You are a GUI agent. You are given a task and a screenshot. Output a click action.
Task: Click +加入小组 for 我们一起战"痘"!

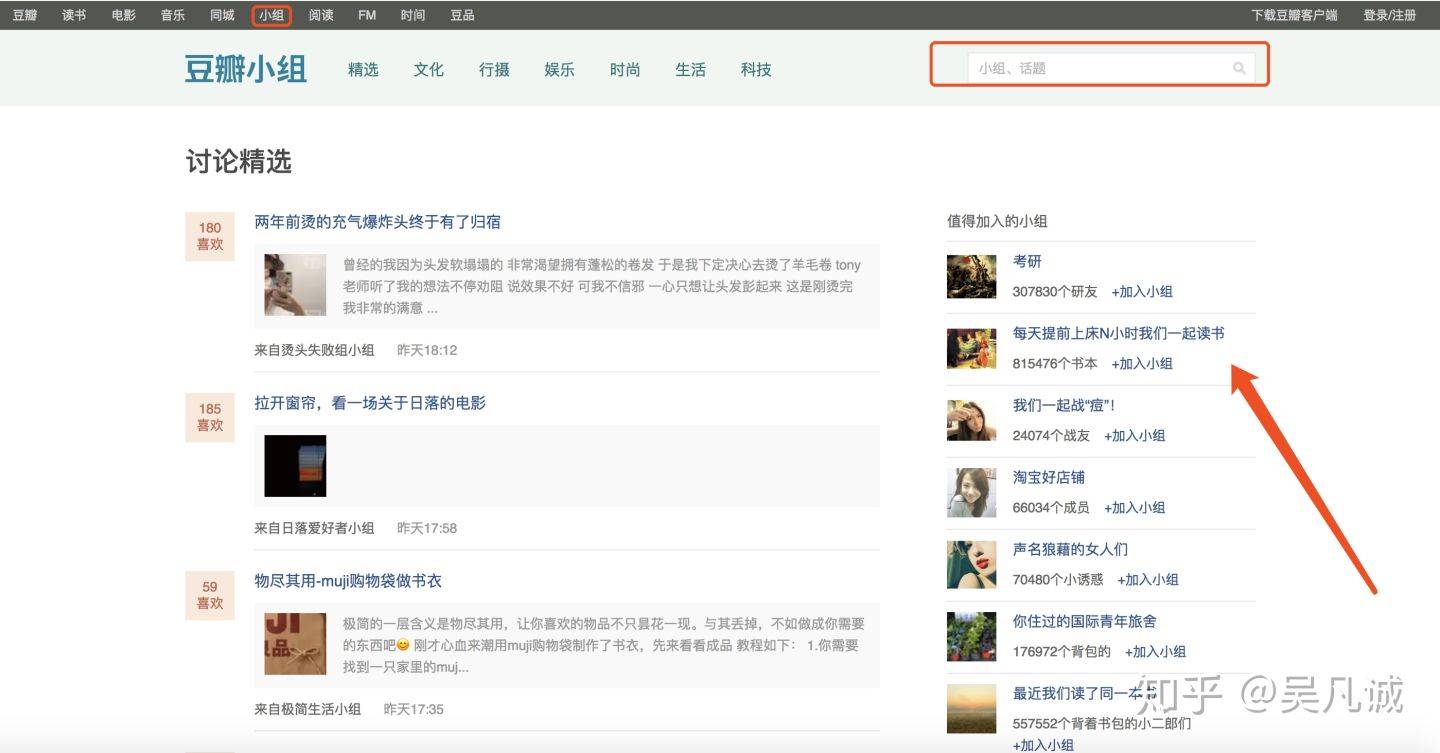1135,436
